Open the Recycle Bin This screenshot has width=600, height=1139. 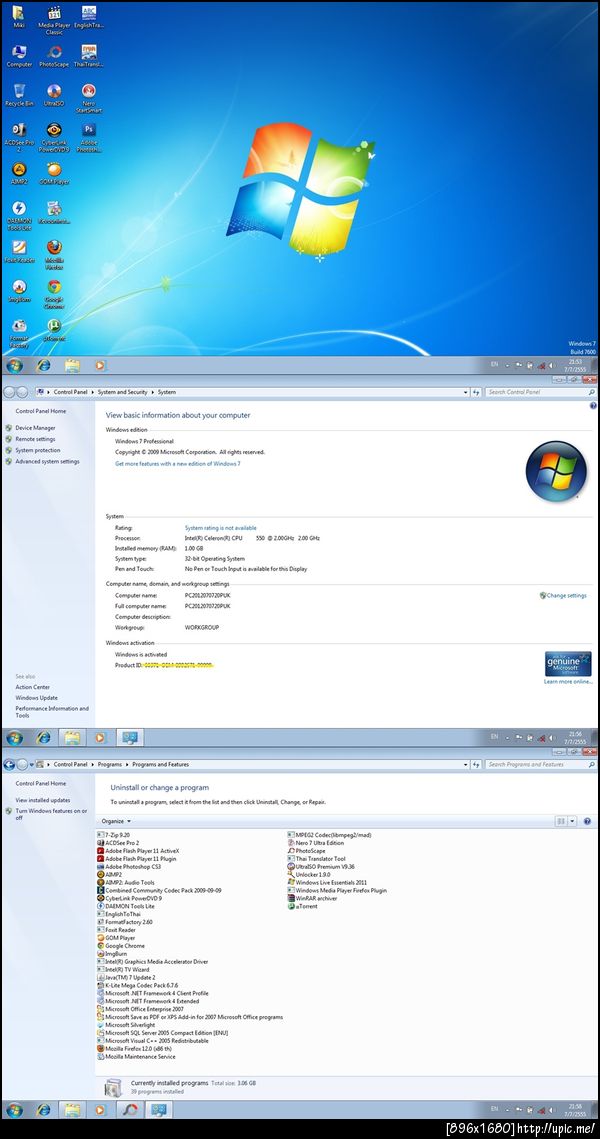(19, 96)
